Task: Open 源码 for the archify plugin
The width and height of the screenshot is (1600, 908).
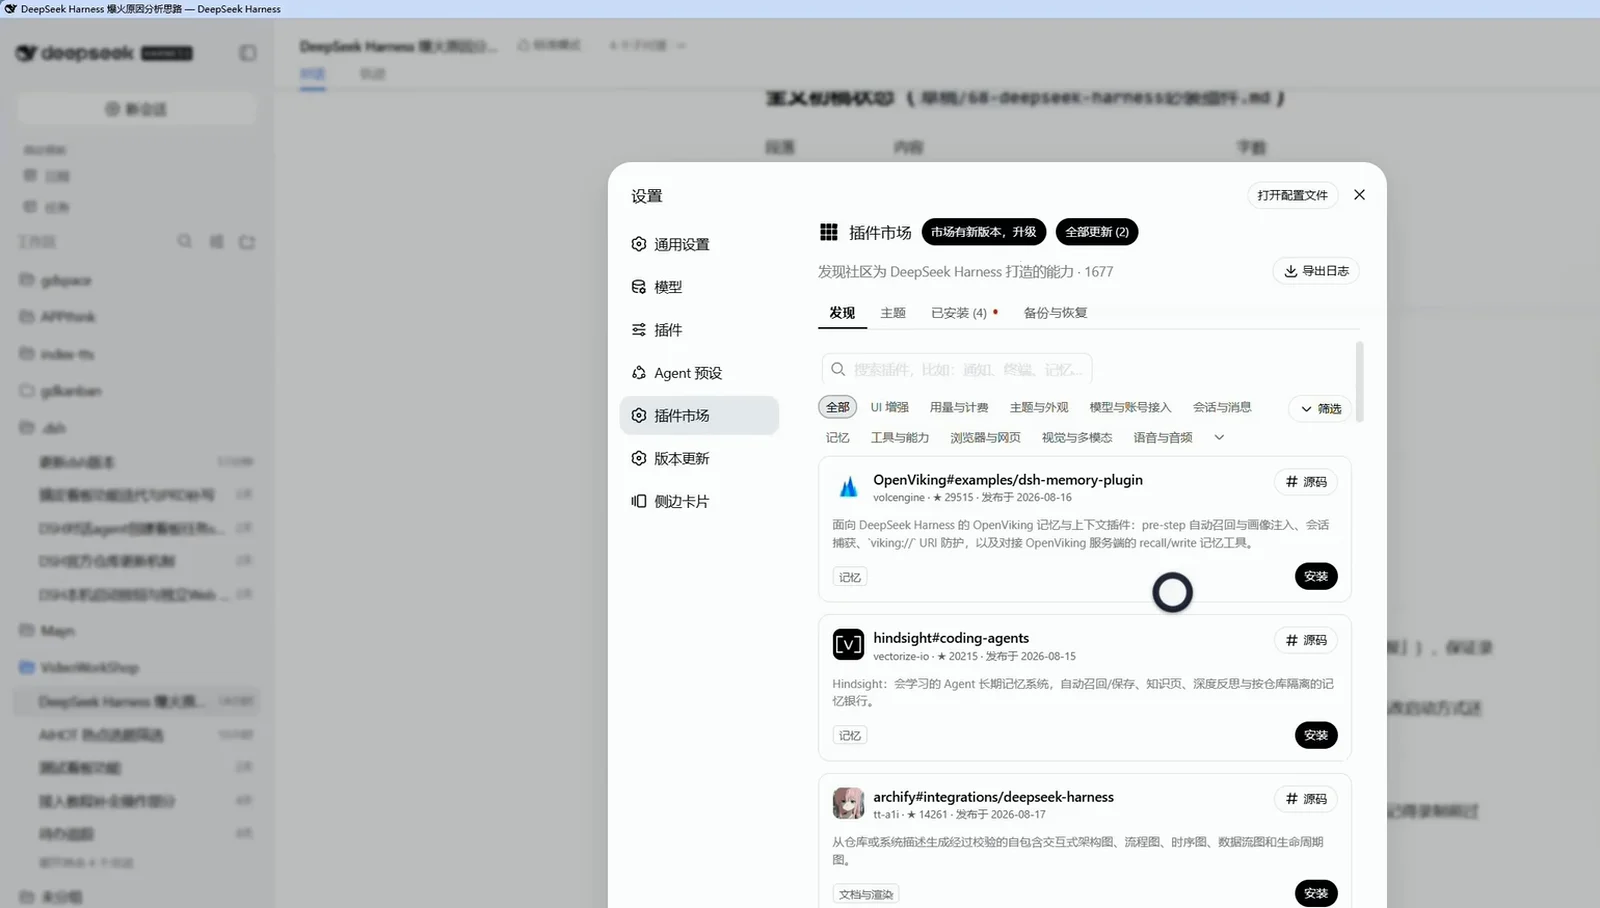Action: tap(1306, 799)
